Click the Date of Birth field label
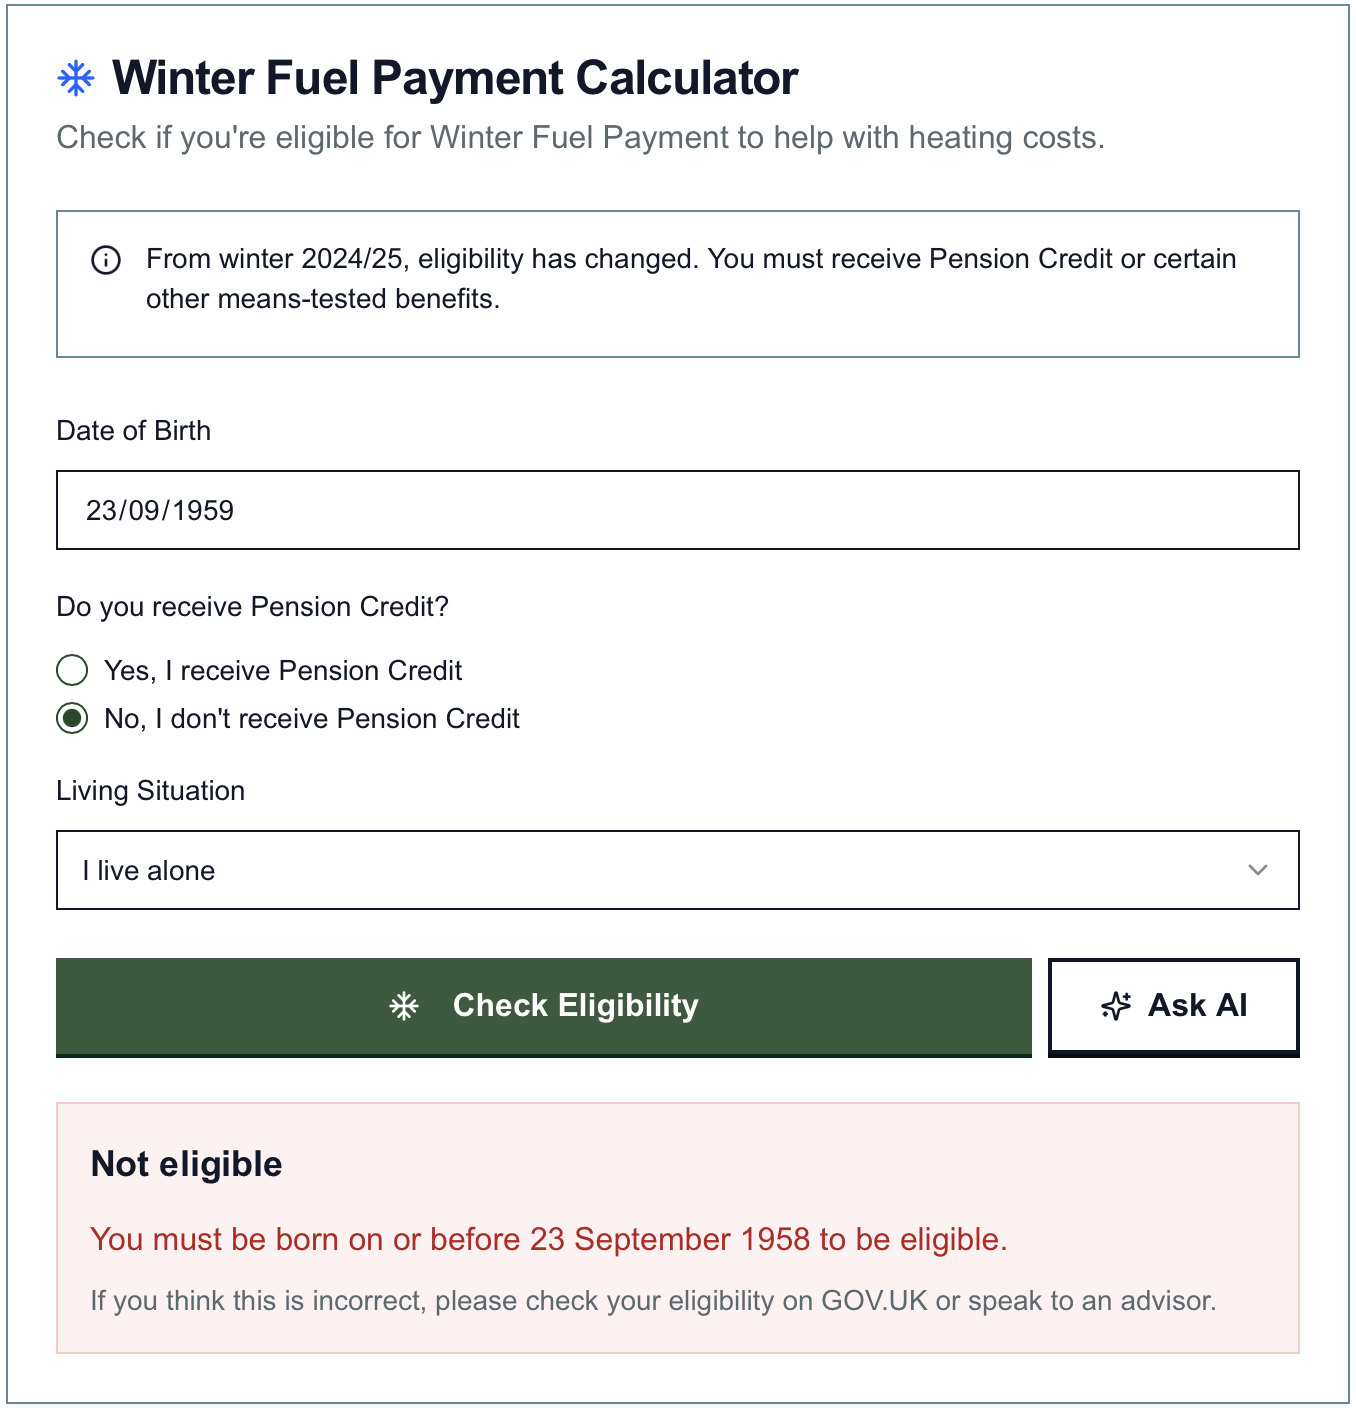This screenshot has width=1356, height=1416. pyautogui.click(x=134, y=431)
